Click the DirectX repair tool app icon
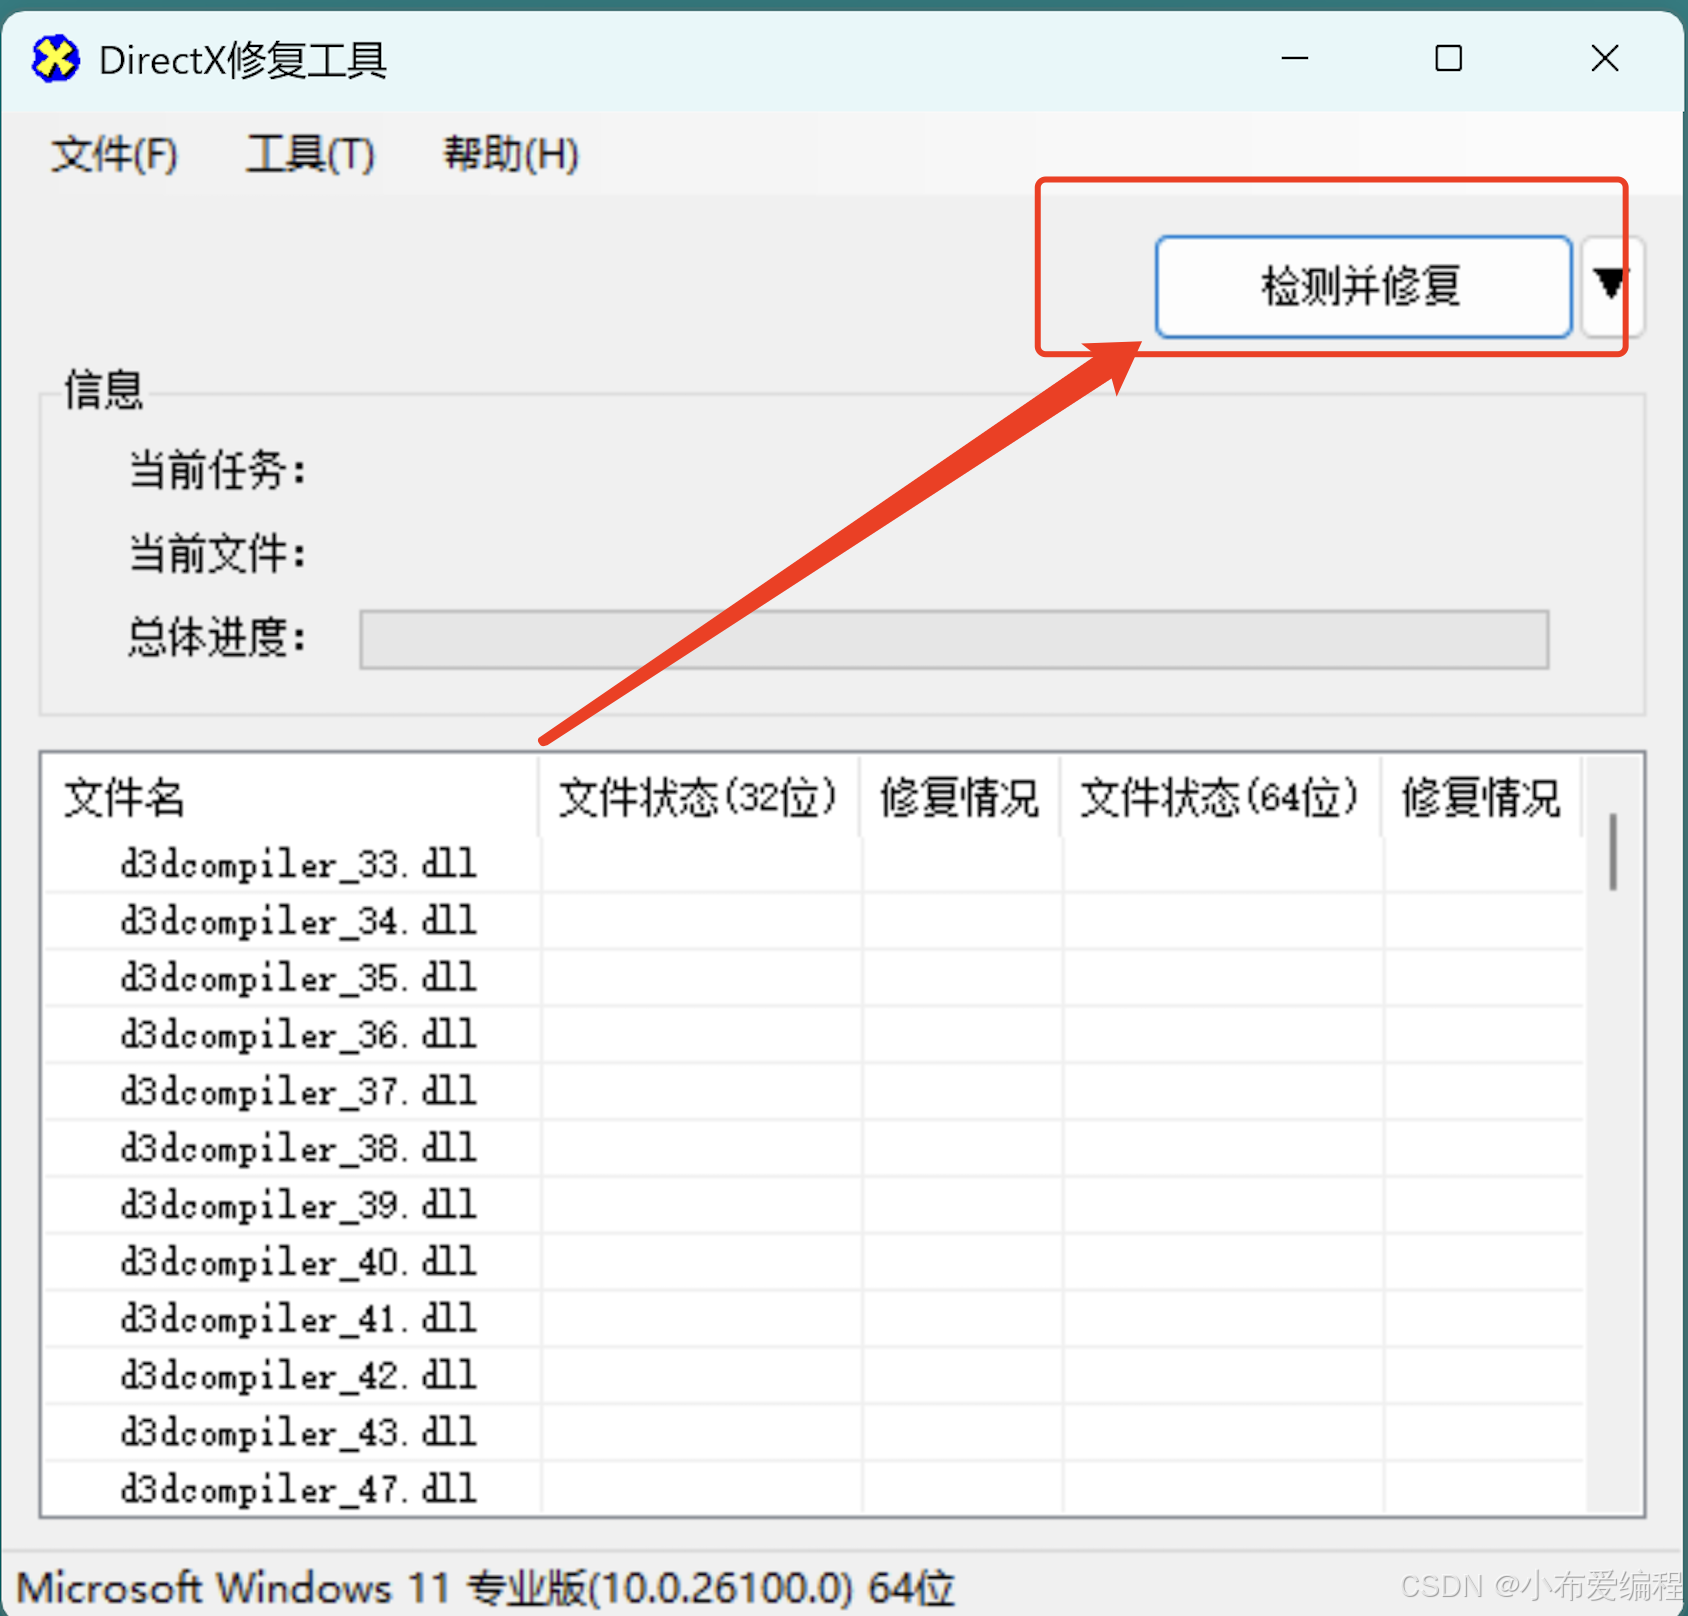The height and width of the screenshot is (1616, 1688). click(x=55, y=59)
